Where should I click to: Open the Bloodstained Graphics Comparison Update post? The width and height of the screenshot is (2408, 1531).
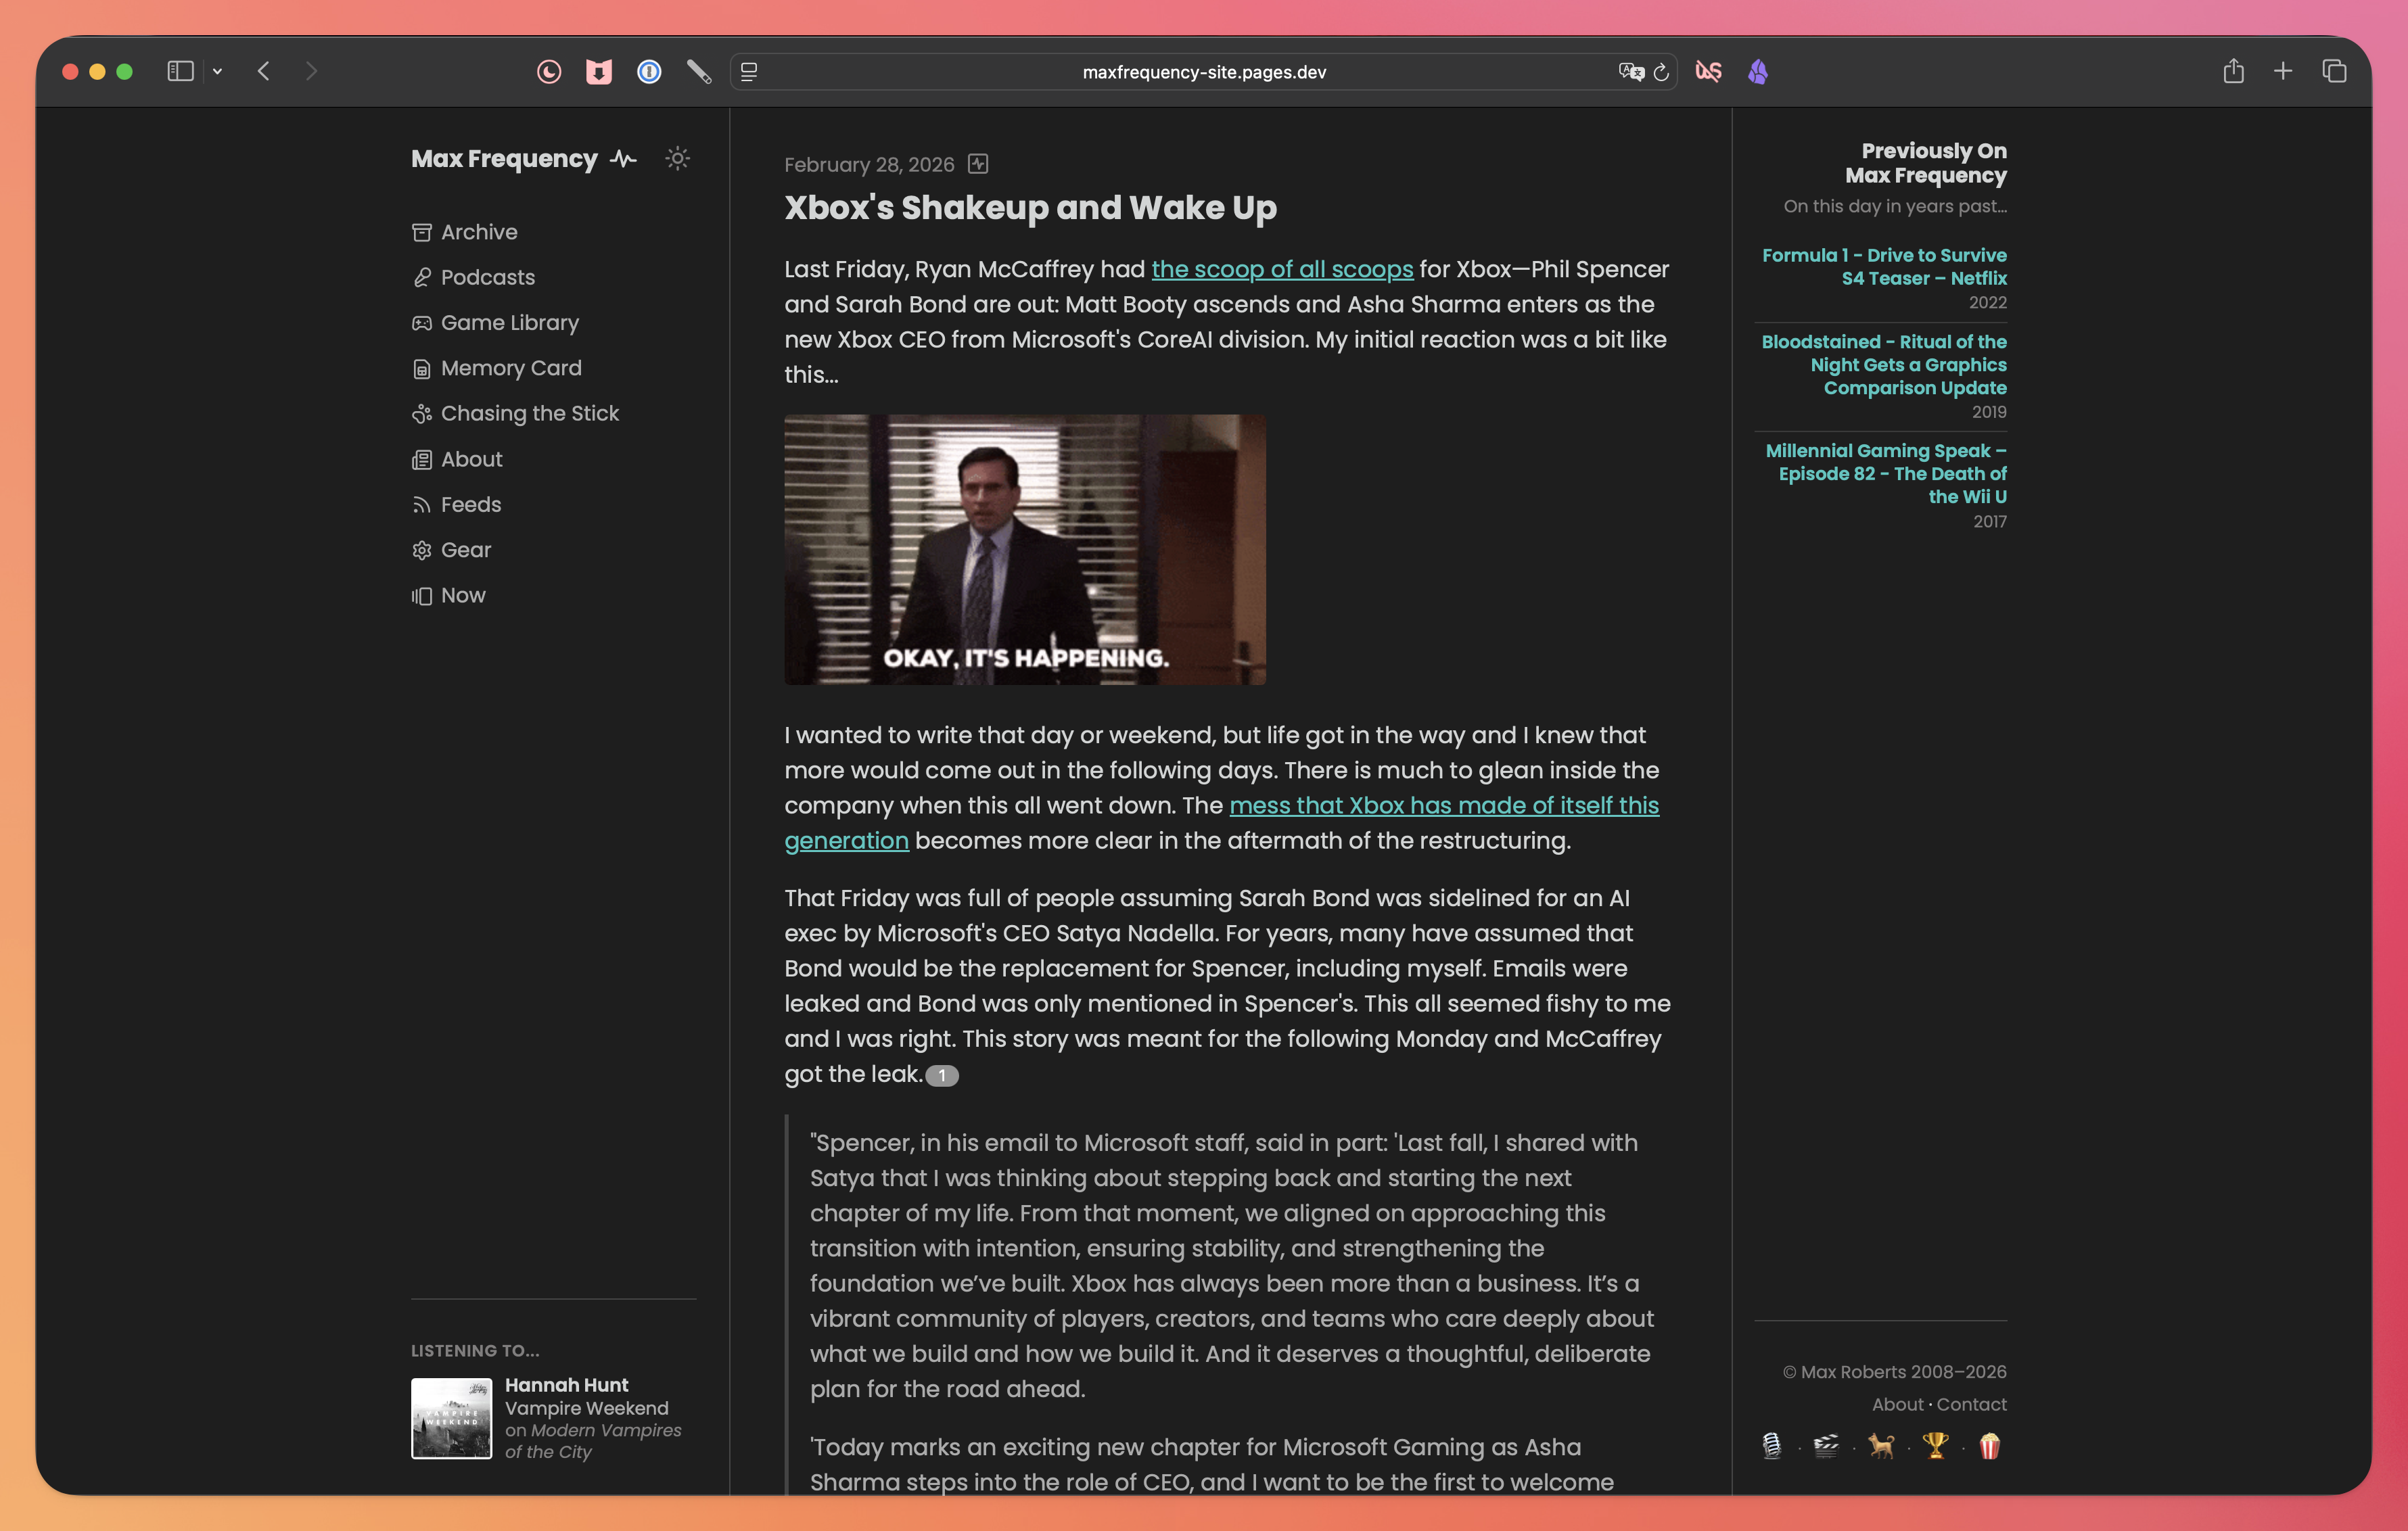[1884, 365]
